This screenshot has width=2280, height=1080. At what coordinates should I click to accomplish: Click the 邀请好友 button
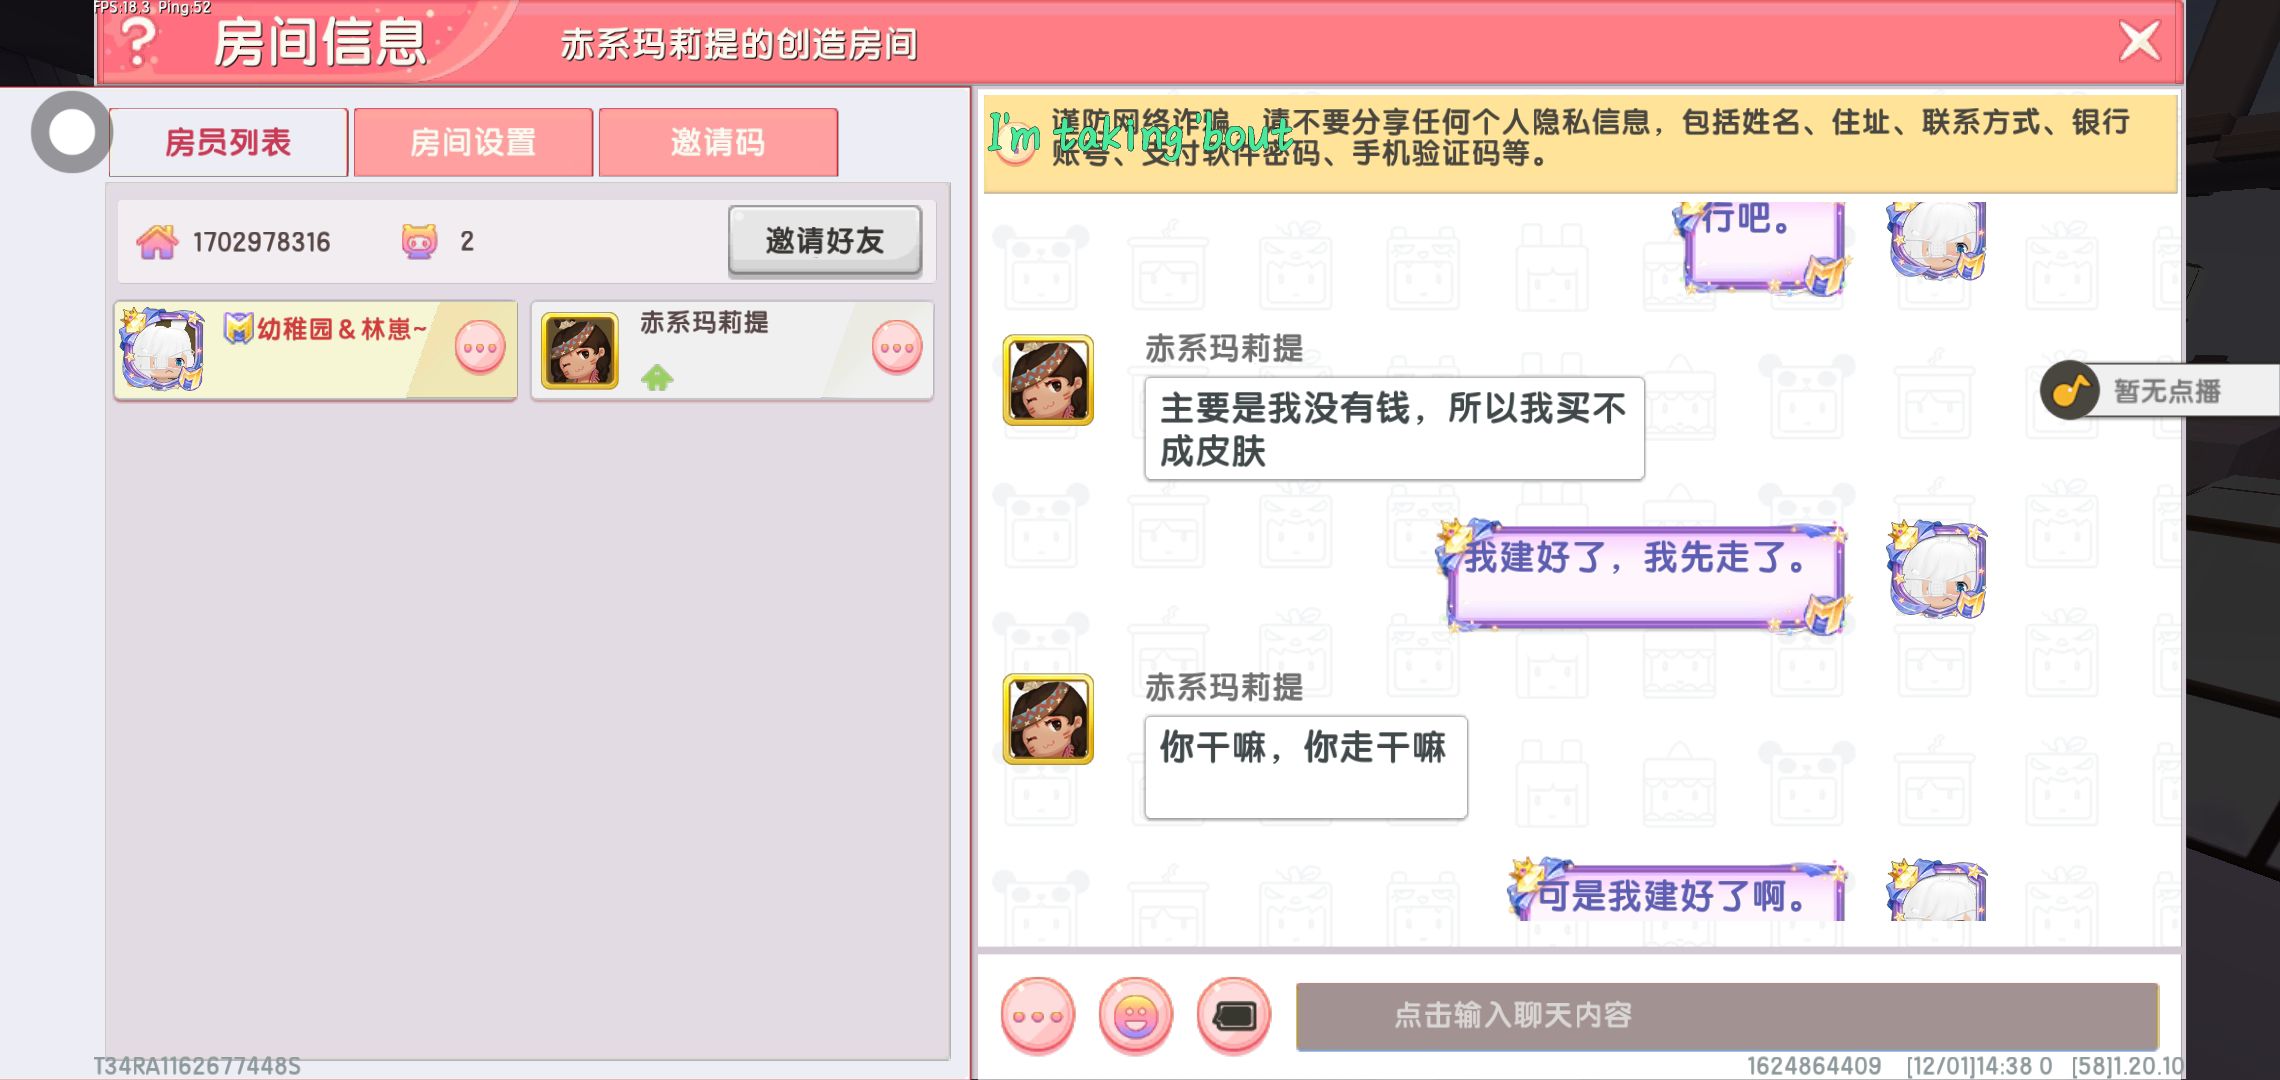click(x=825, y=240)
